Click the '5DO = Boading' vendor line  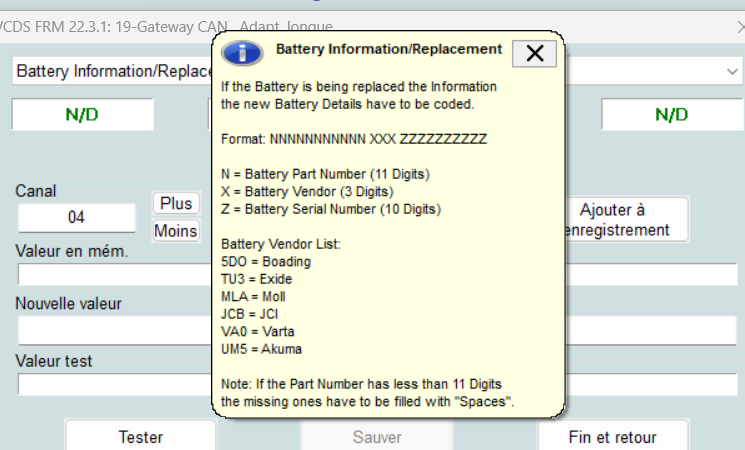point(266,261)
